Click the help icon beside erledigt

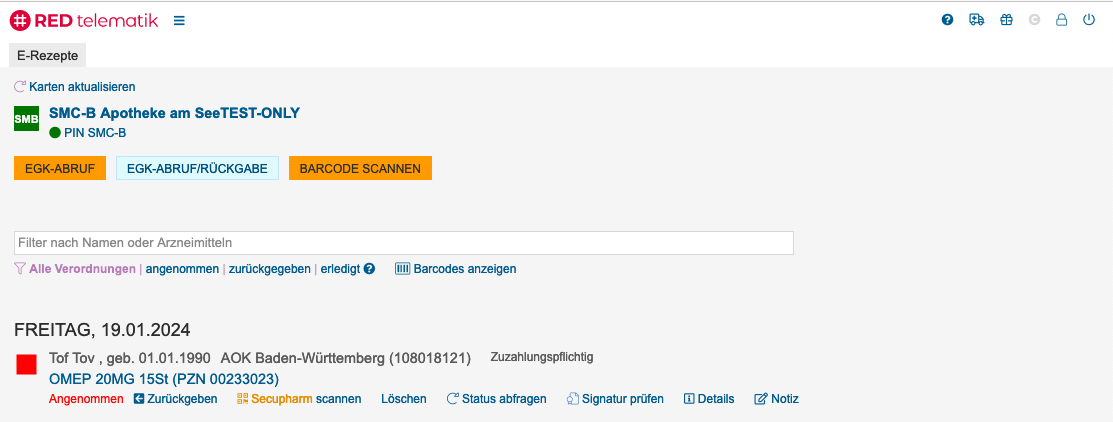pos(369,269)
